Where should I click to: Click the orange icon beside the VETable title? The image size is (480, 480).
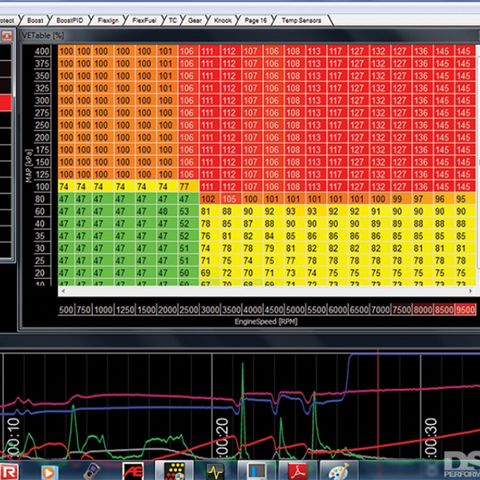(x=7, y=36)
